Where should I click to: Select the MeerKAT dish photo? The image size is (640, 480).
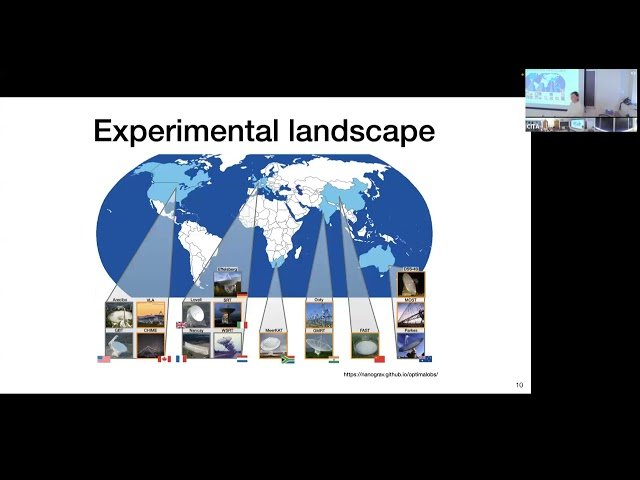coord(272,346)
